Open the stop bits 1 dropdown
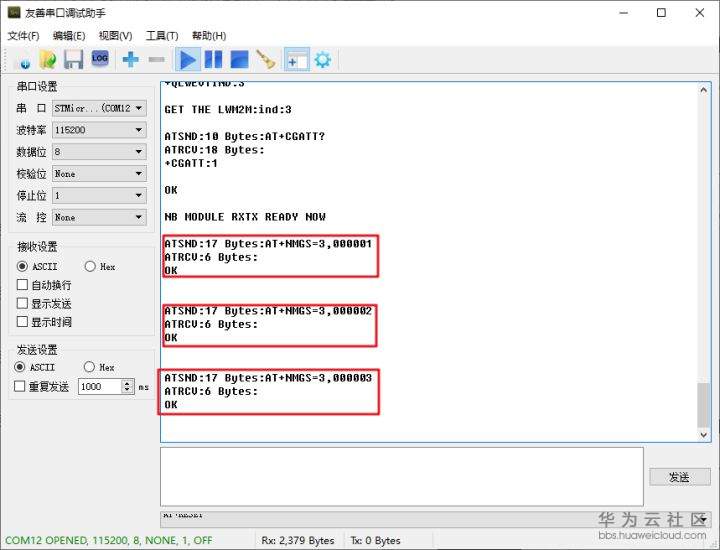 pos(99,196)
